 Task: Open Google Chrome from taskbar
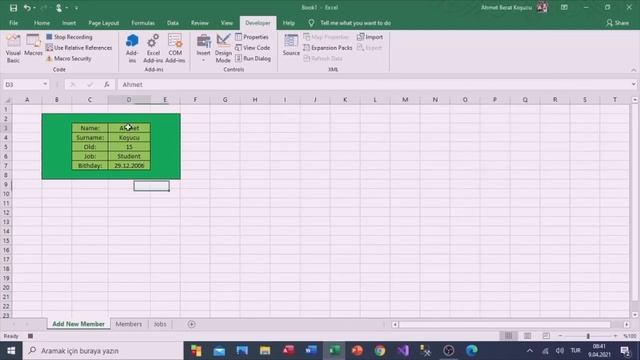coord(380,351)
